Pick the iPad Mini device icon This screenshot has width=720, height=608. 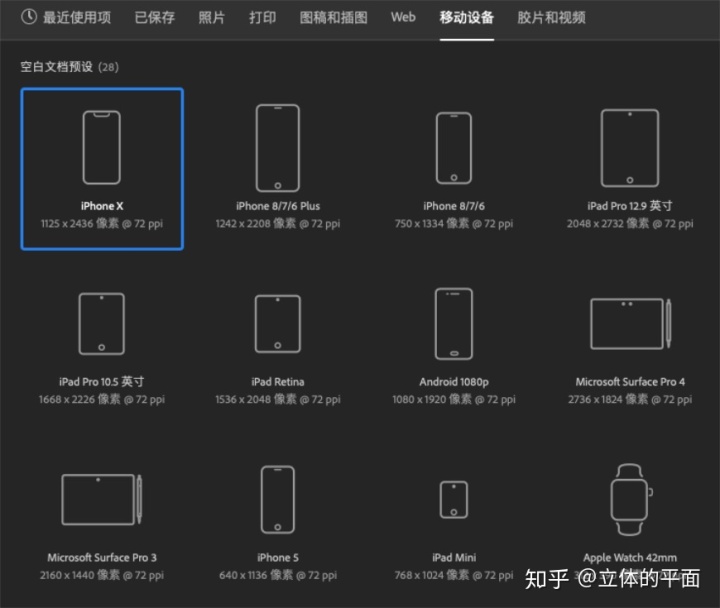pyautogui.click(x=454, y=500)
